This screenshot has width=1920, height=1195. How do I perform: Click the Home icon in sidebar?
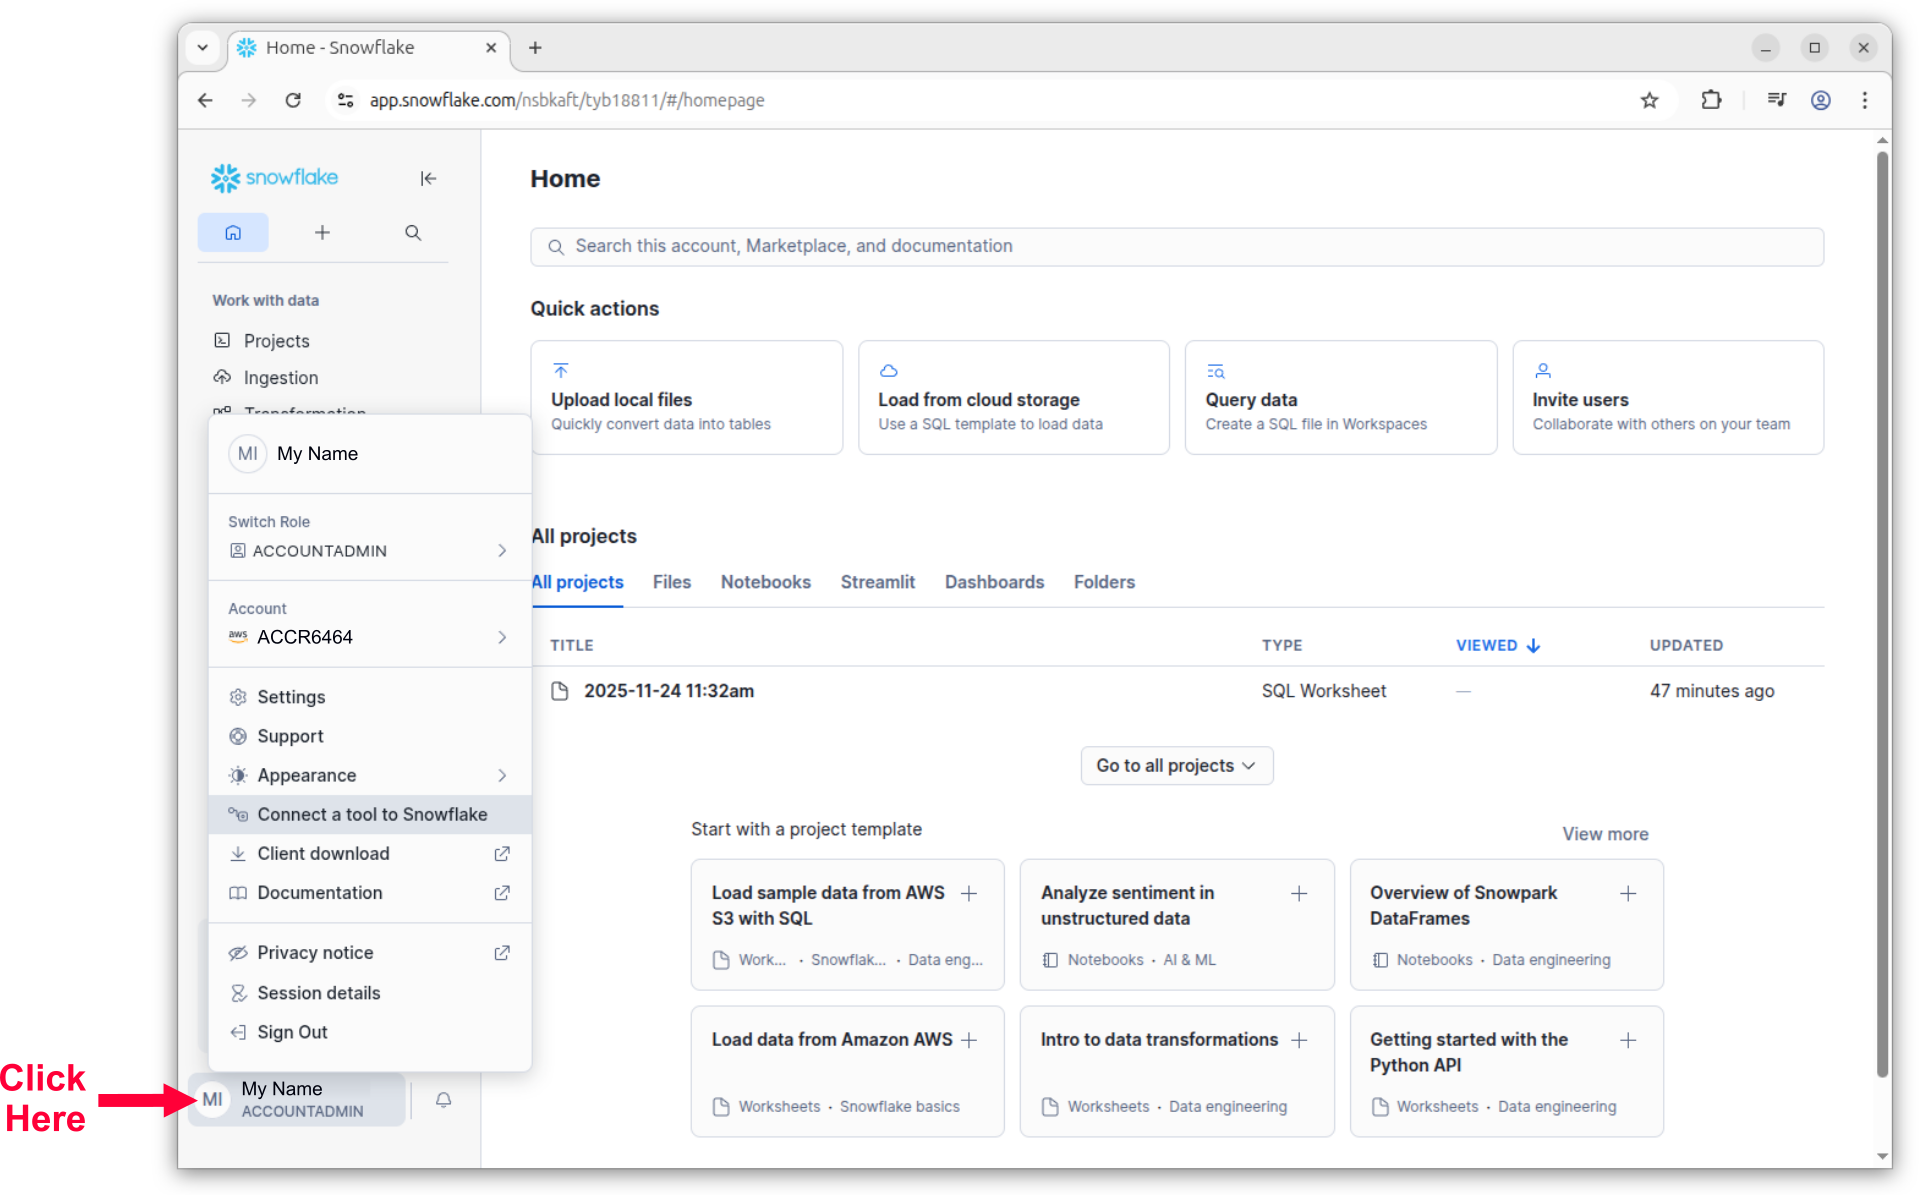click(x=233, y=232)
